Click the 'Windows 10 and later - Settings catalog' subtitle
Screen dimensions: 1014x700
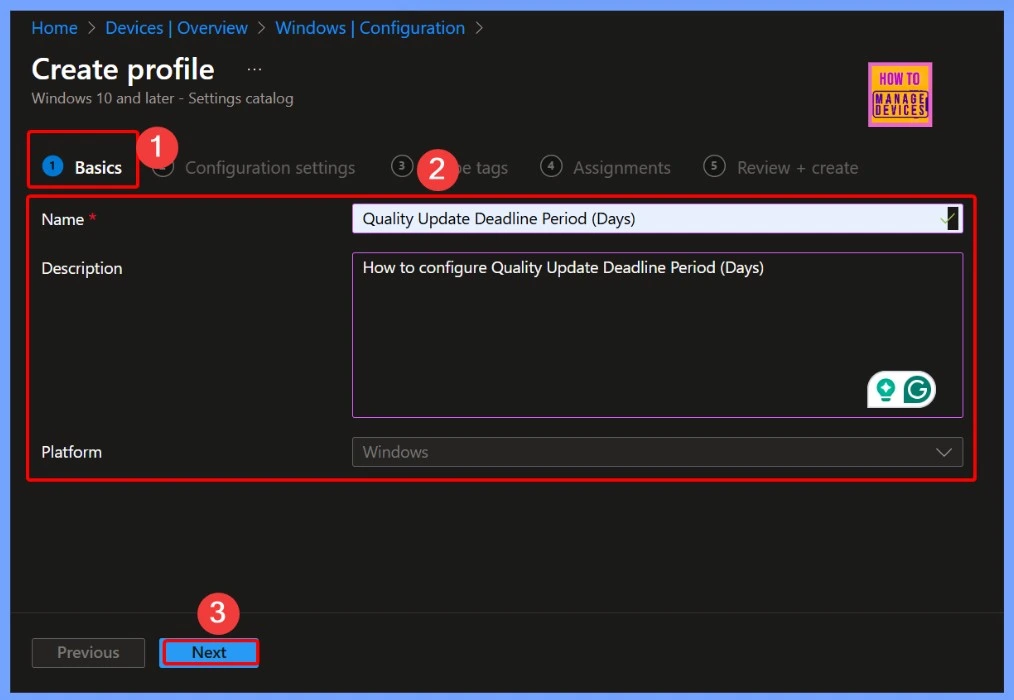tap(162, 98)
